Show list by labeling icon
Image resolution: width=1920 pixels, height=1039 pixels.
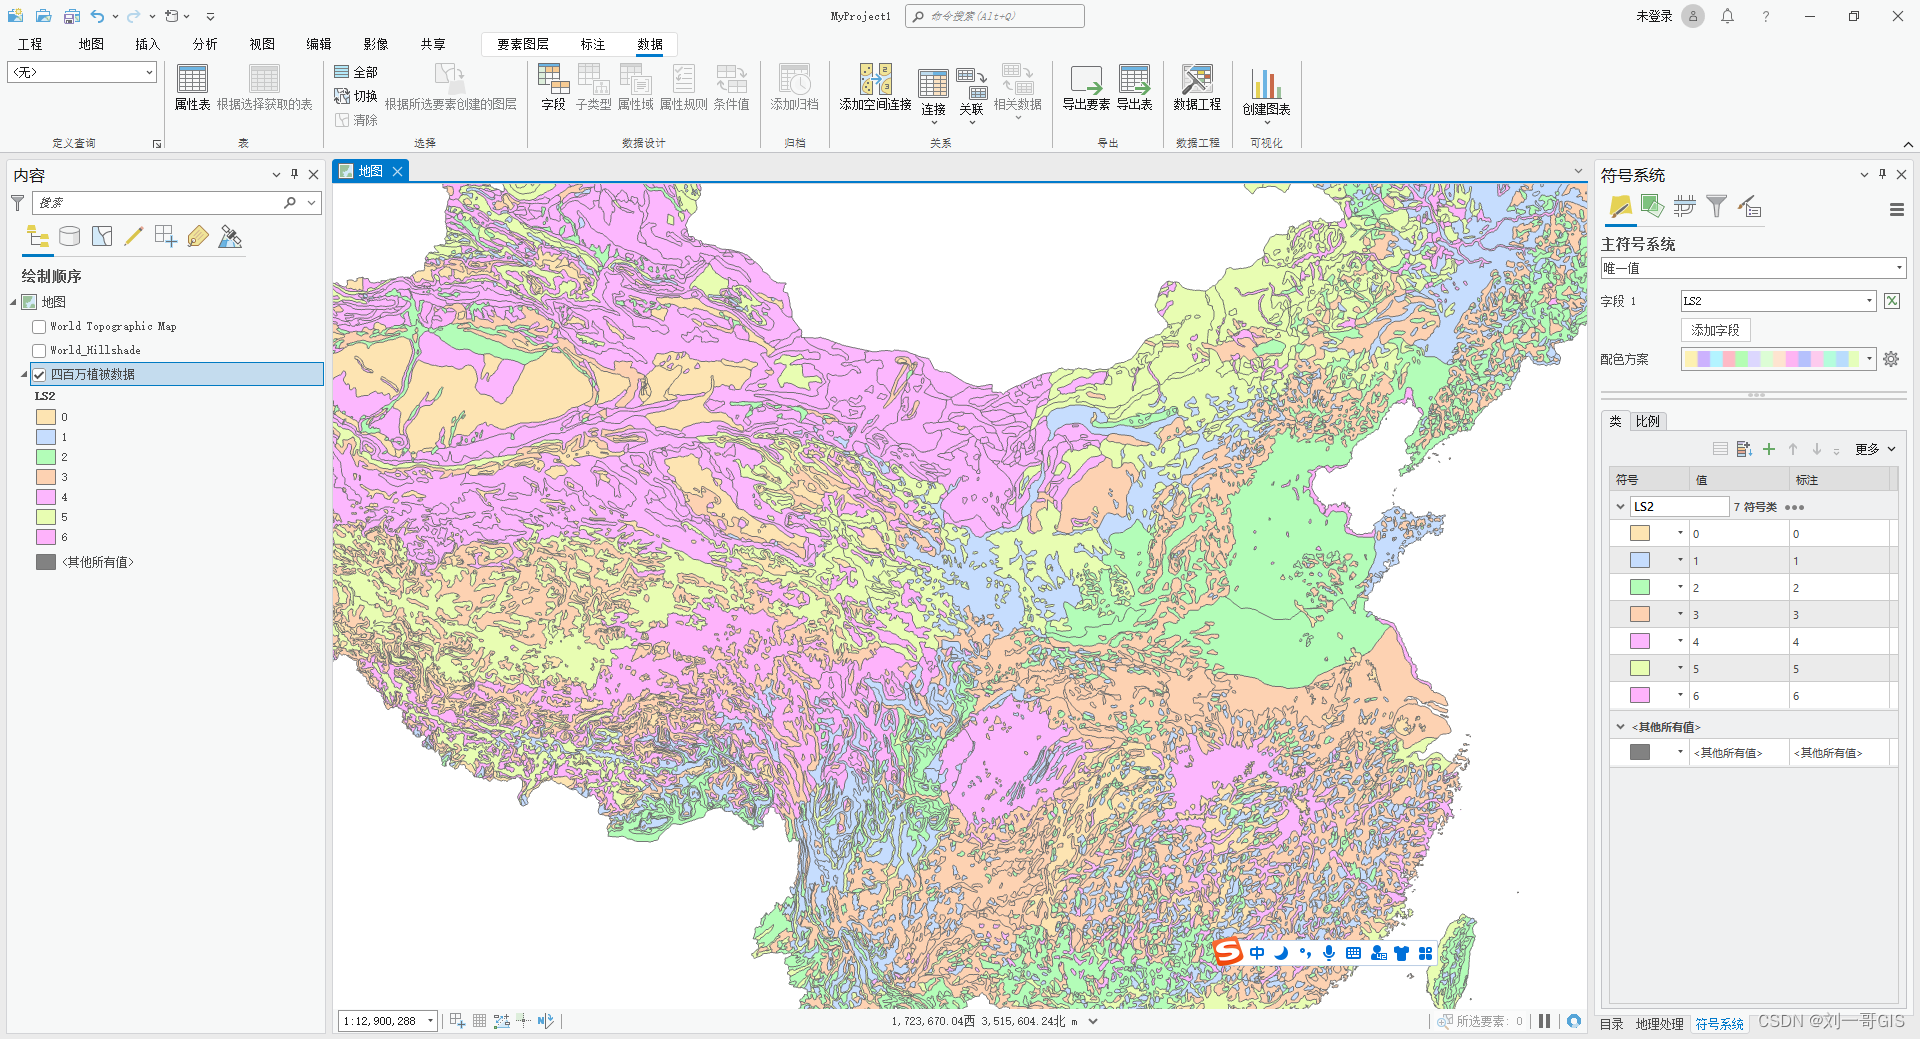[x=198, y=237]
